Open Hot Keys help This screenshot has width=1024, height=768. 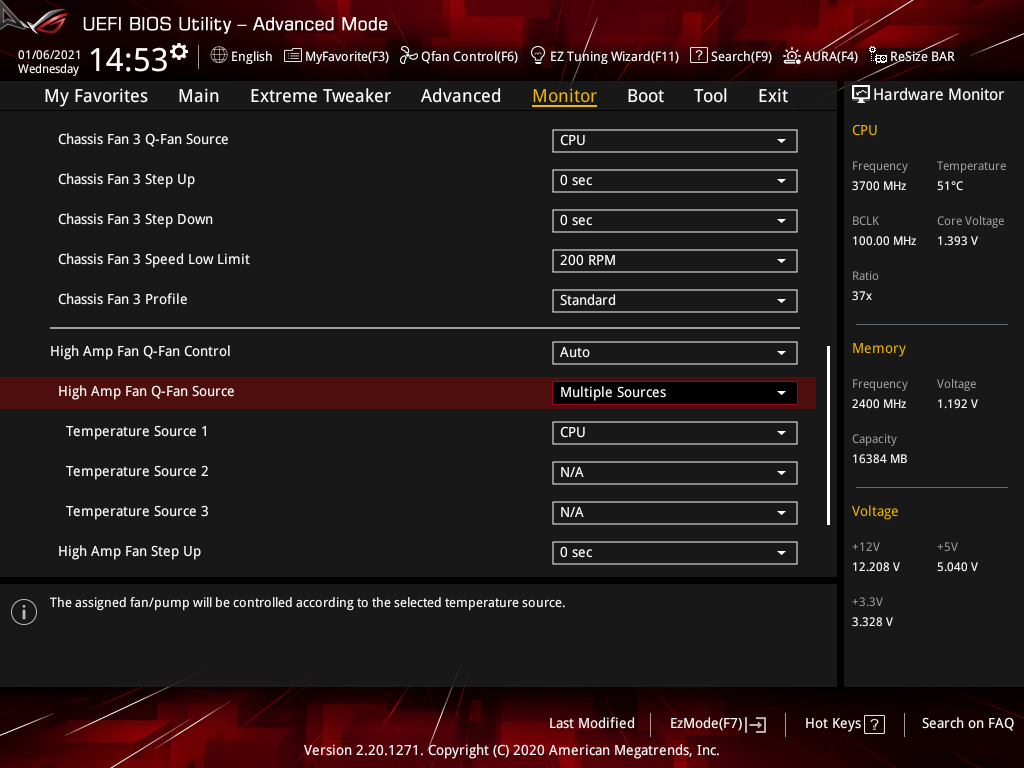[x=844, y=724]
